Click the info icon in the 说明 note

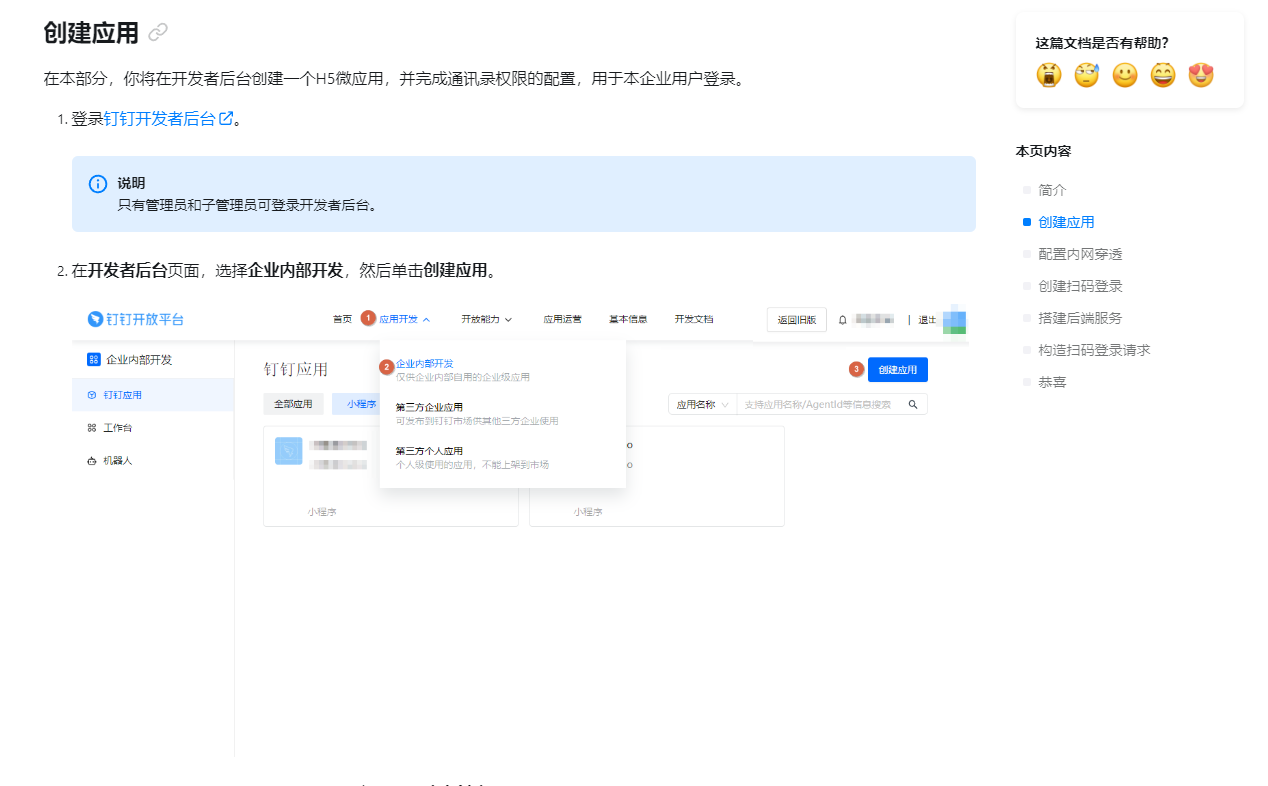pos(98,184)
